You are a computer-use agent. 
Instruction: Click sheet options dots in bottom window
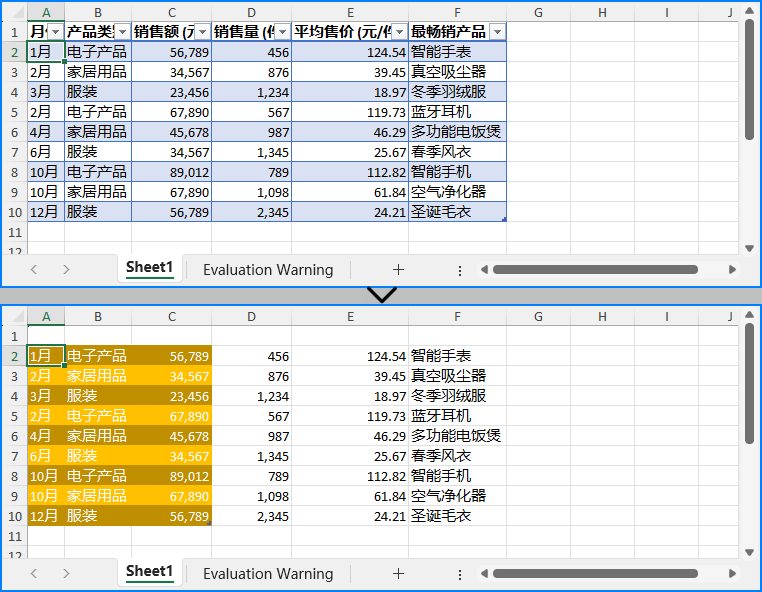tap(460, 575)
